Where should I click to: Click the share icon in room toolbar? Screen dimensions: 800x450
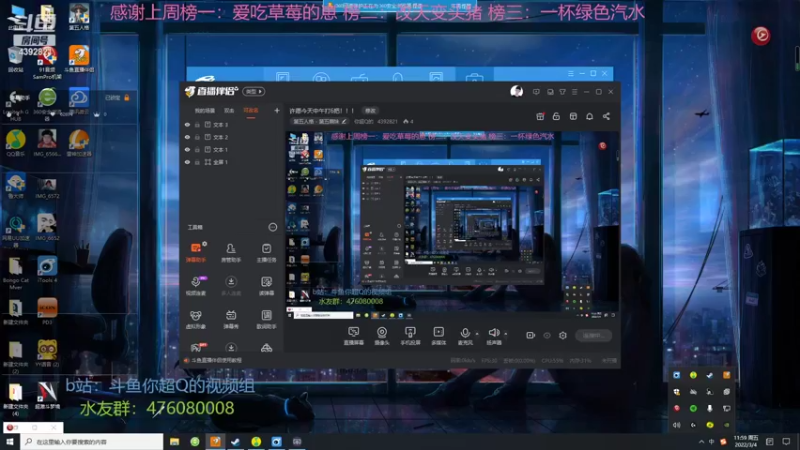click(x=606, y=116)
